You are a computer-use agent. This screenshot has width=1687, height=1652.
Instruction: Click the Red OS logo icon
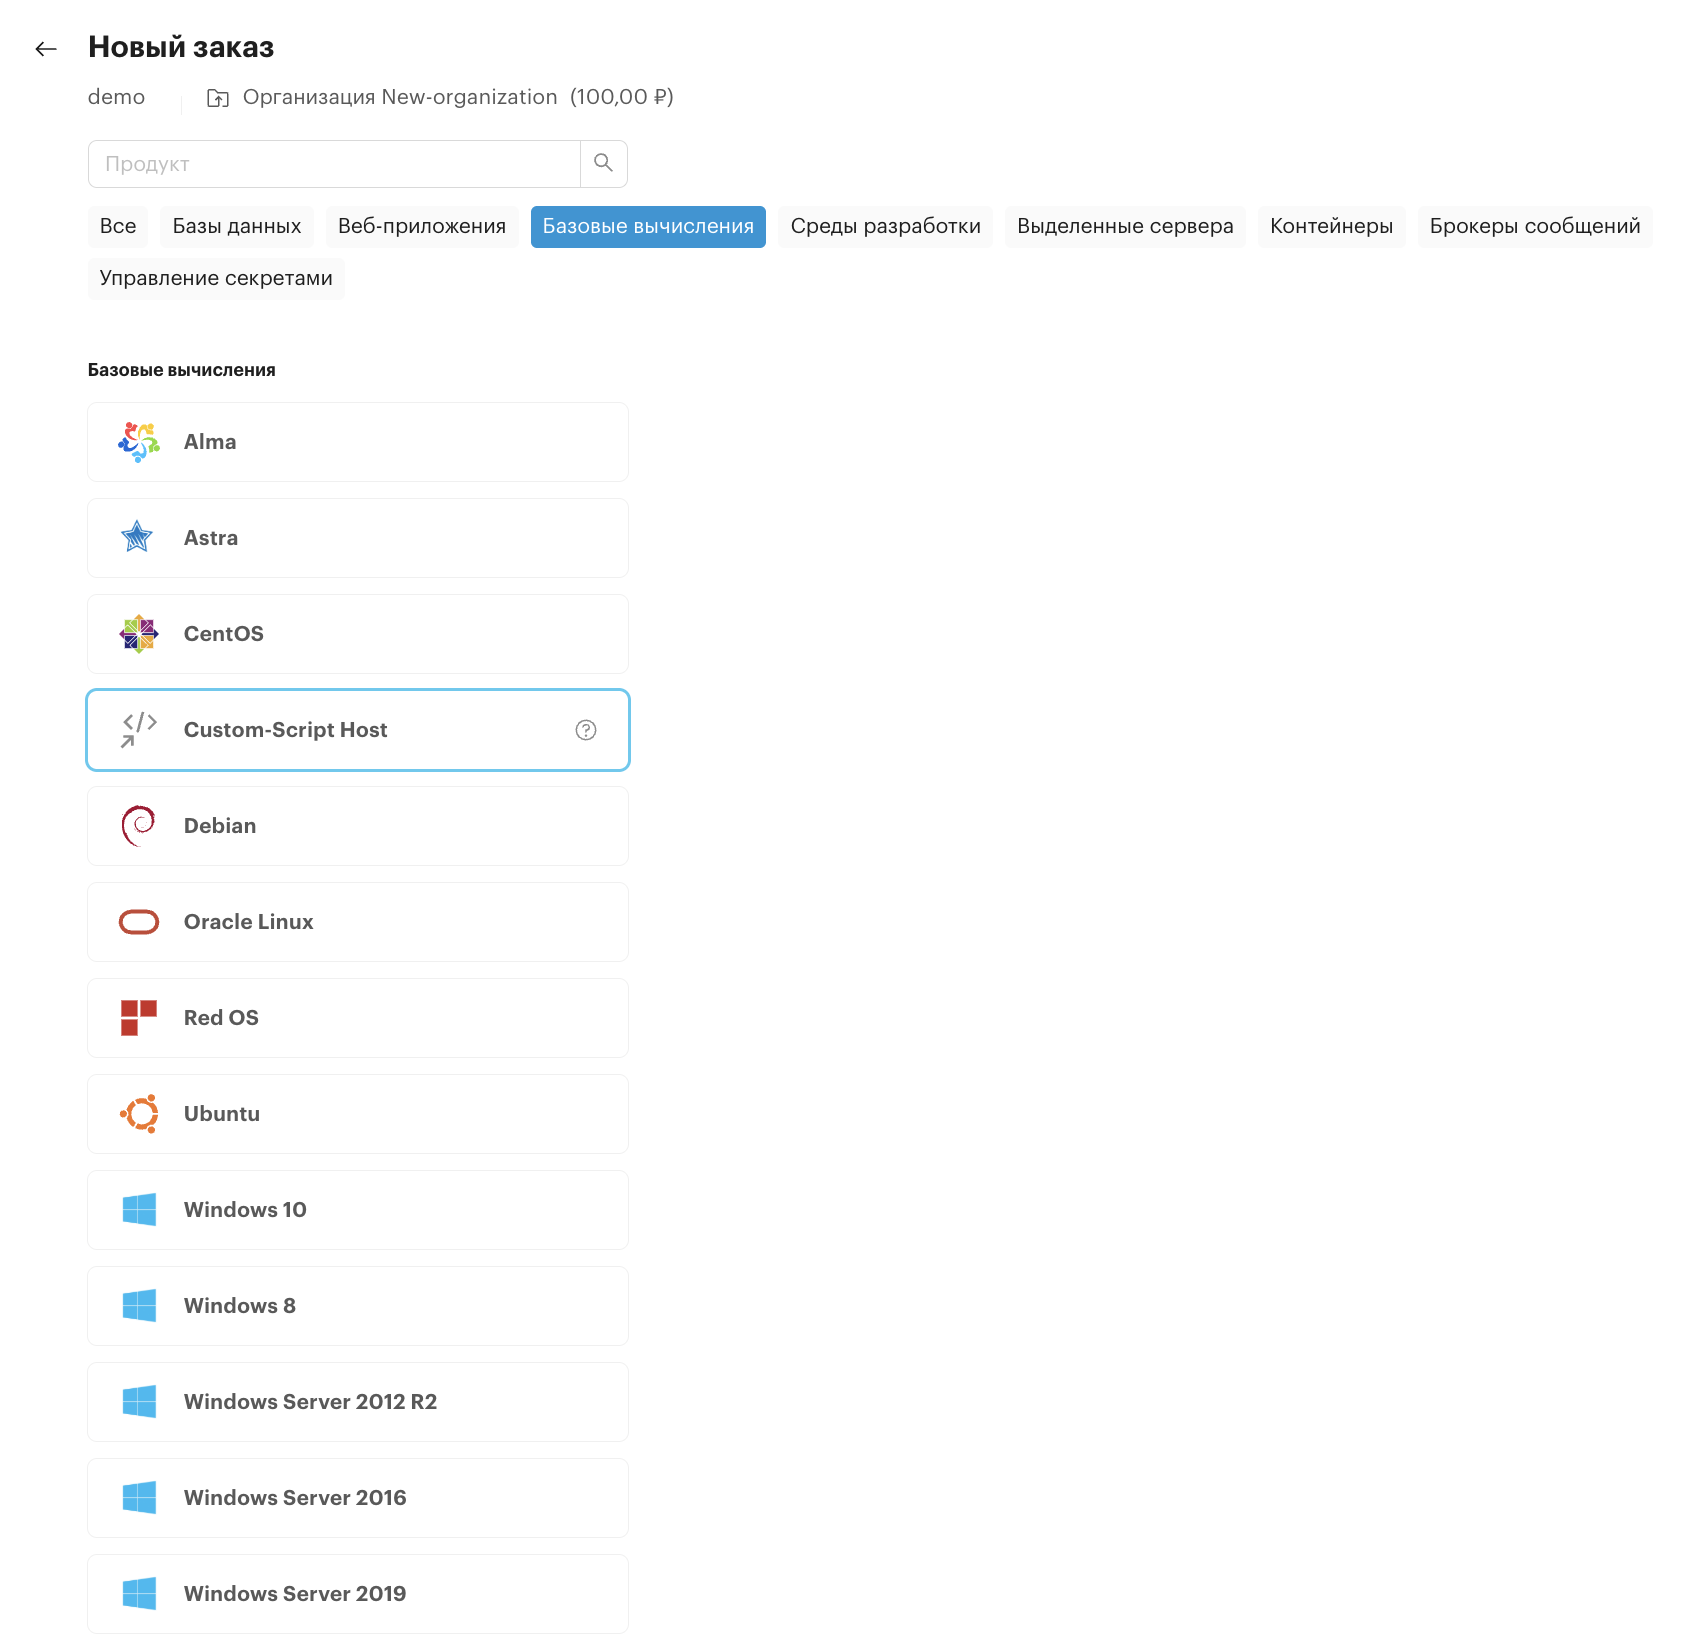pos(139,1018)
